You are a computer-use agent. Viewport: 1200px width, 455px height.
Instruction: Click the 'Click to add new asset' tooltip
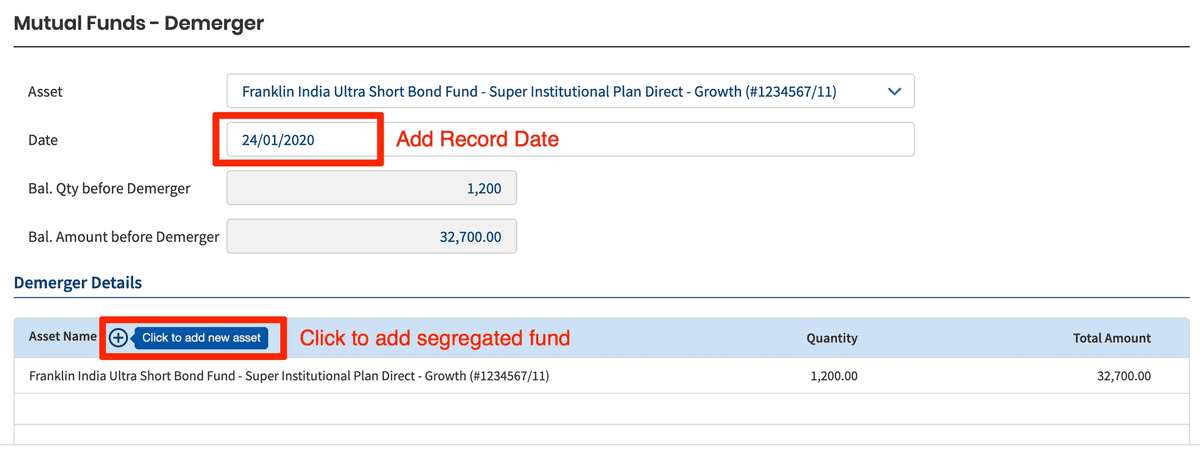click(201, 338)
